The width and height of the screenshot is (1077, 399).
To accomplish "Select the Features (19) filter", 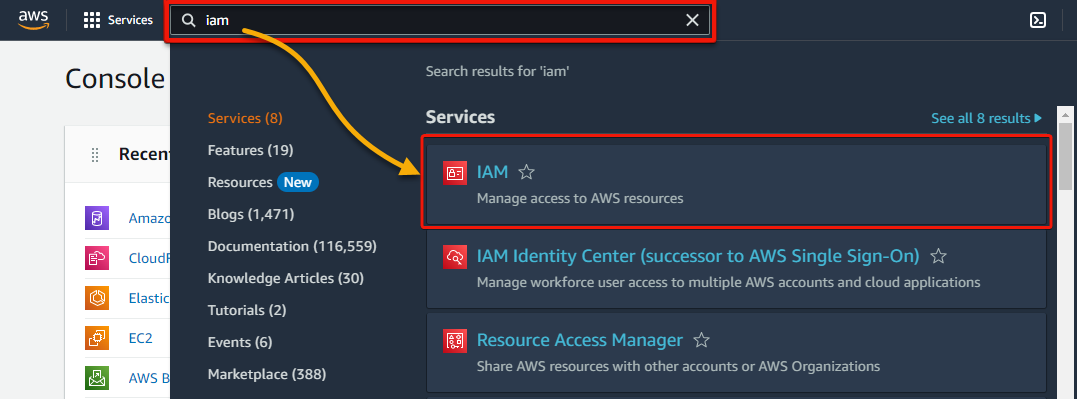I will (x=250, y=150).
